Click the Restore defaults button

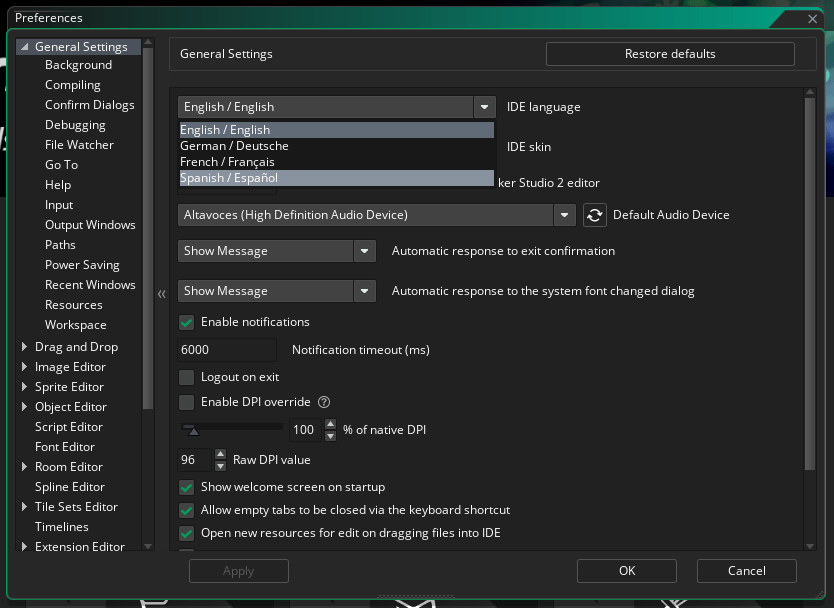670,54
